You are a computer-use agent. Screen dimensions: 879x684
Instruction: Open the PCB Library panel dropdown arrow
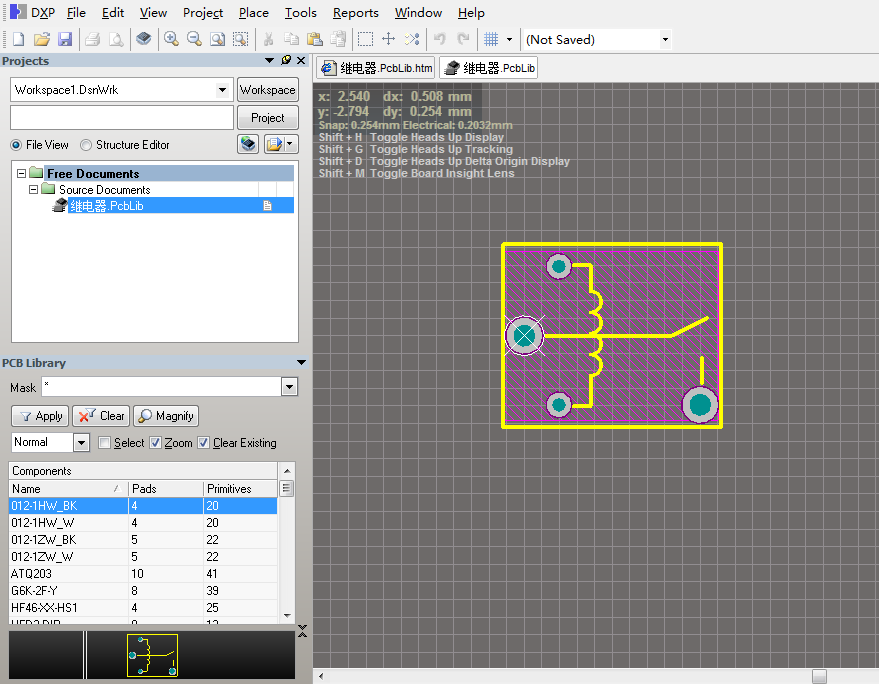tap(301, 363)
